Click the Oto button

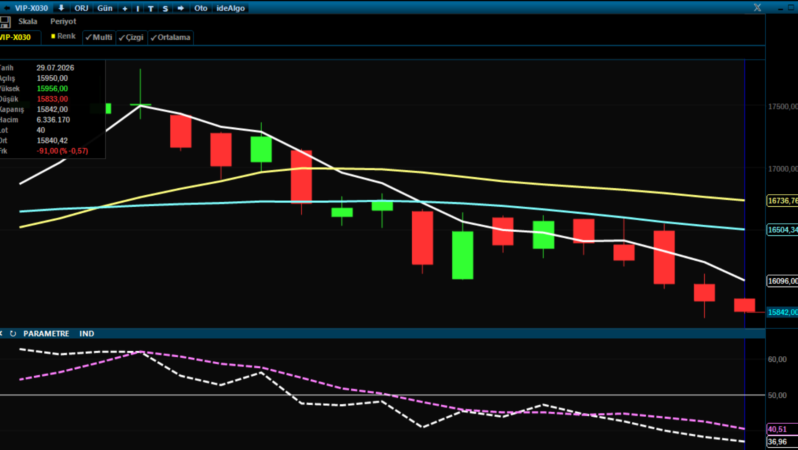[201, 8]
